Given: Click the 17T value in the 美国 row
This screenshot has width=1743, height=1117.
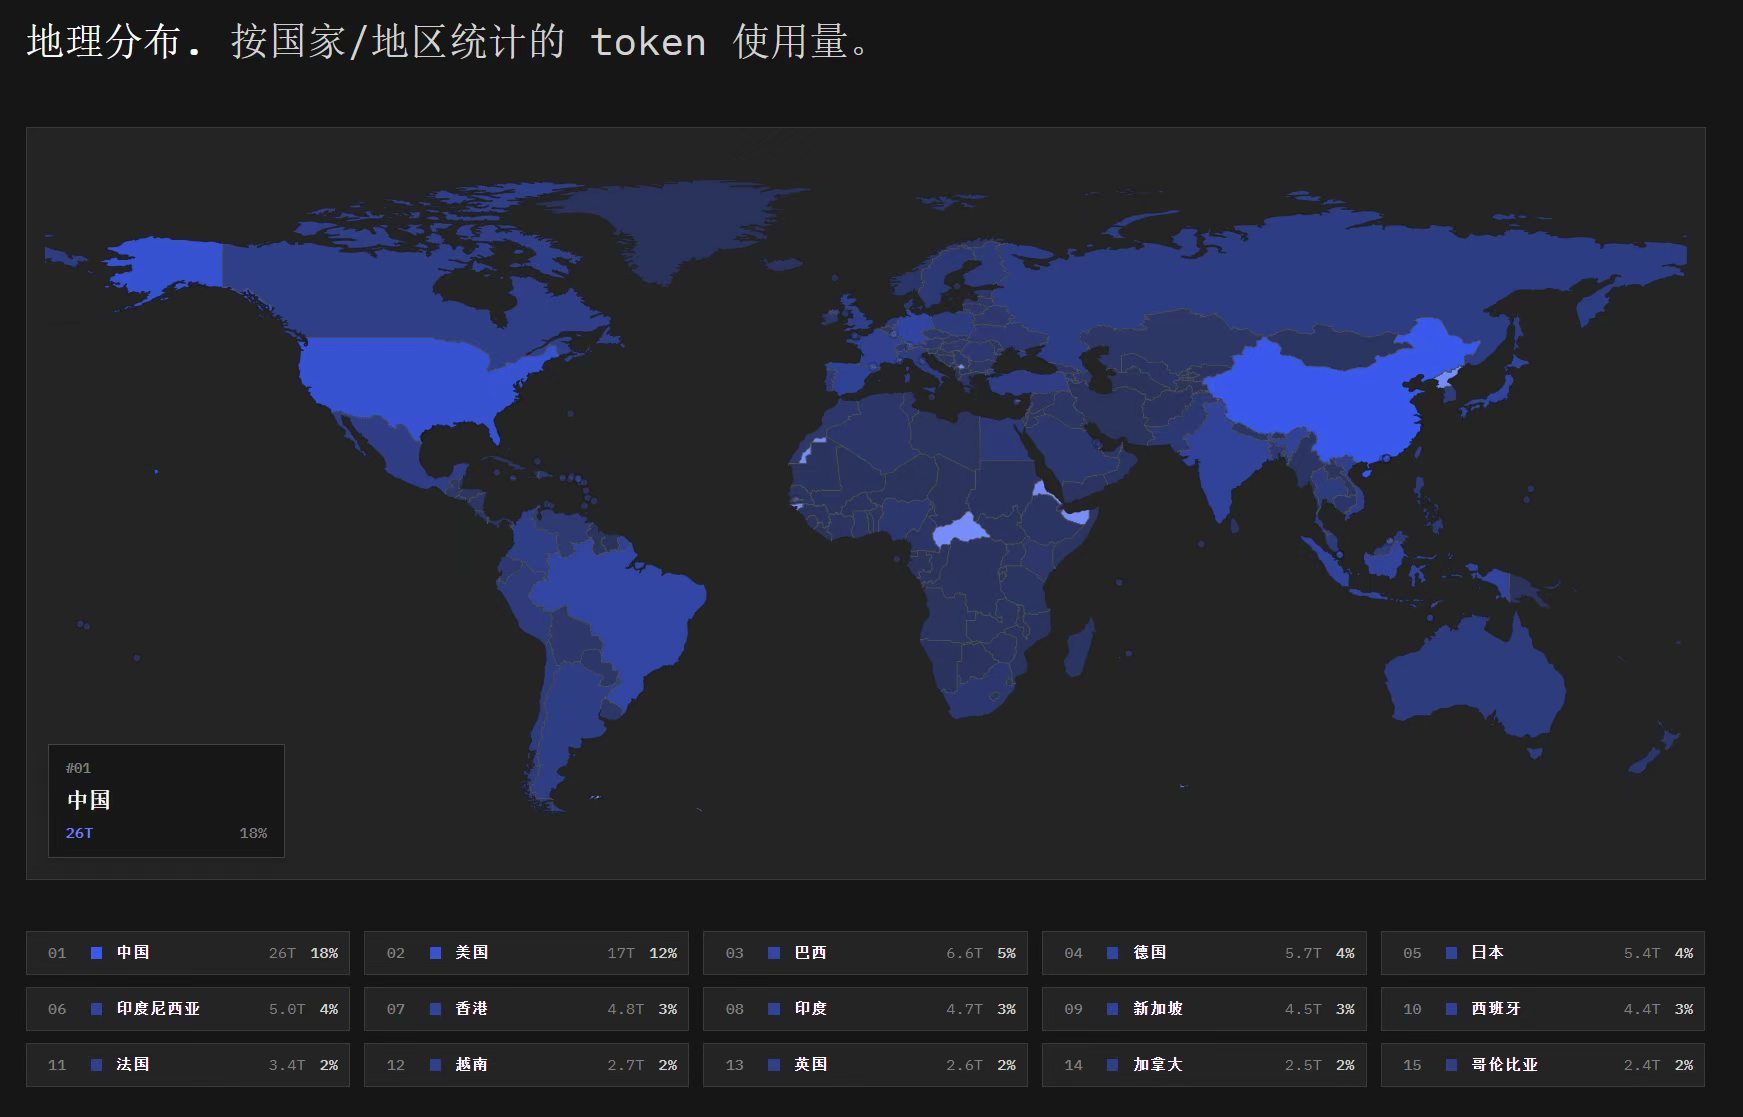Looking at the screenshot, I should pos(620,953).
